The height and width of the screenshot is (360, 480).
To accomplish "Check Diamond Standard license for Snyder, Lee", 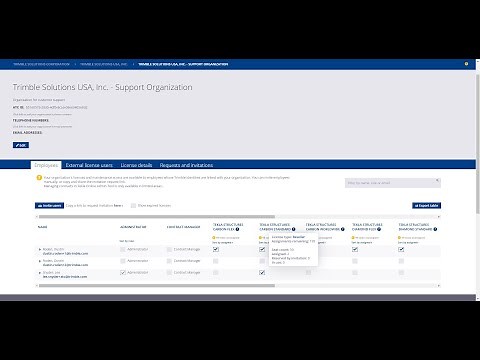I will 401,273.
